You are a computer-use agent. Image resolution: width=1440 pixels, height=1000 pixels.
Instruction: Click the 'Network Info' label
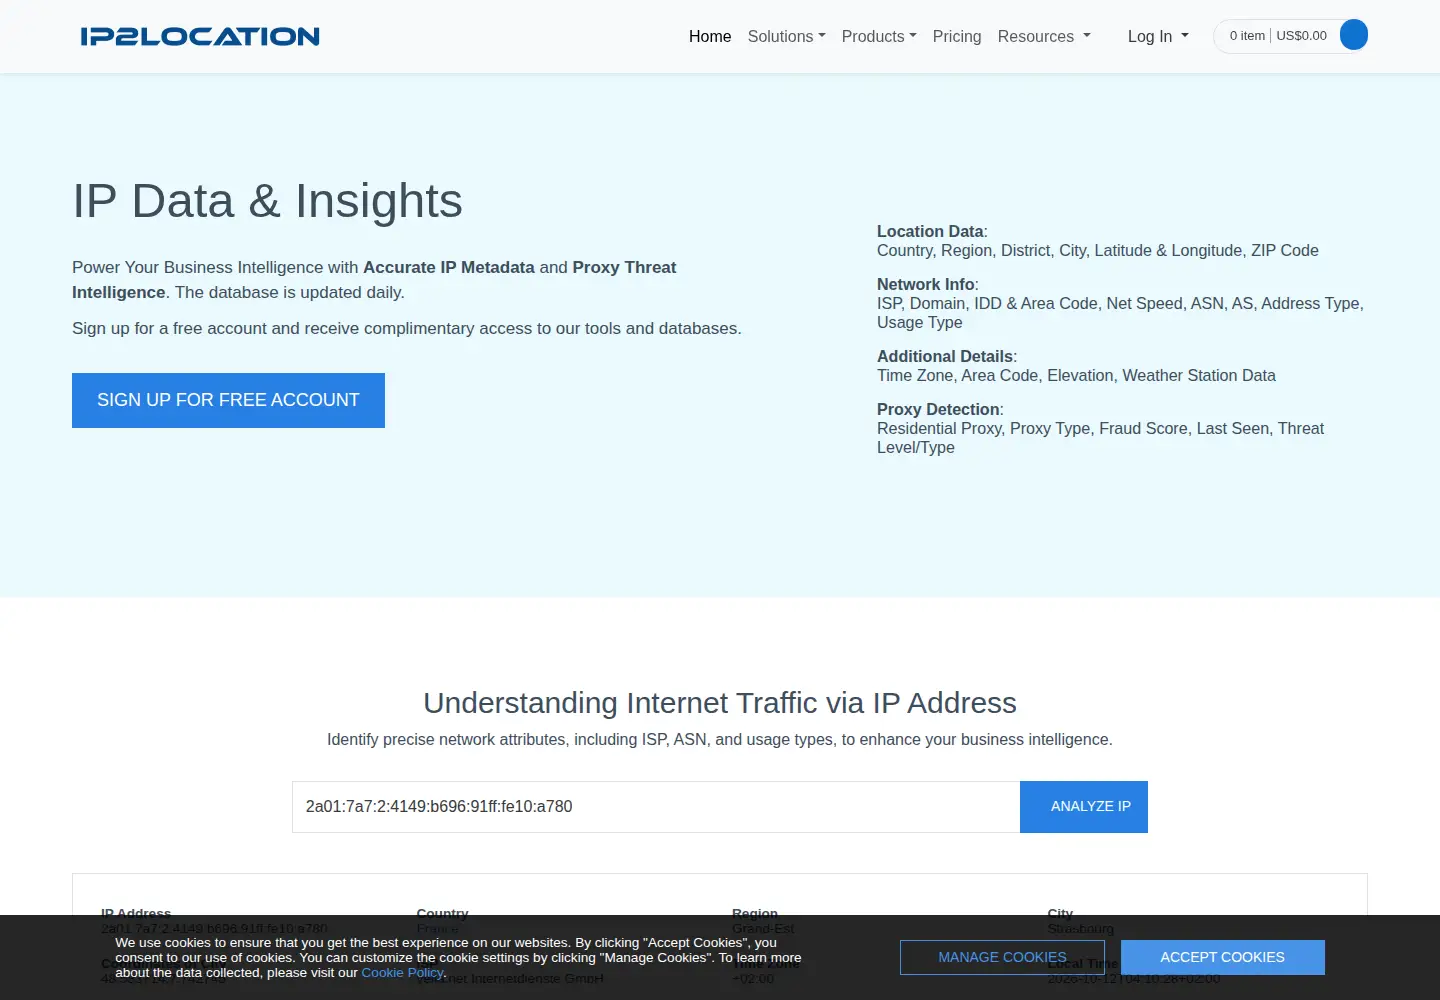point(926,284)
